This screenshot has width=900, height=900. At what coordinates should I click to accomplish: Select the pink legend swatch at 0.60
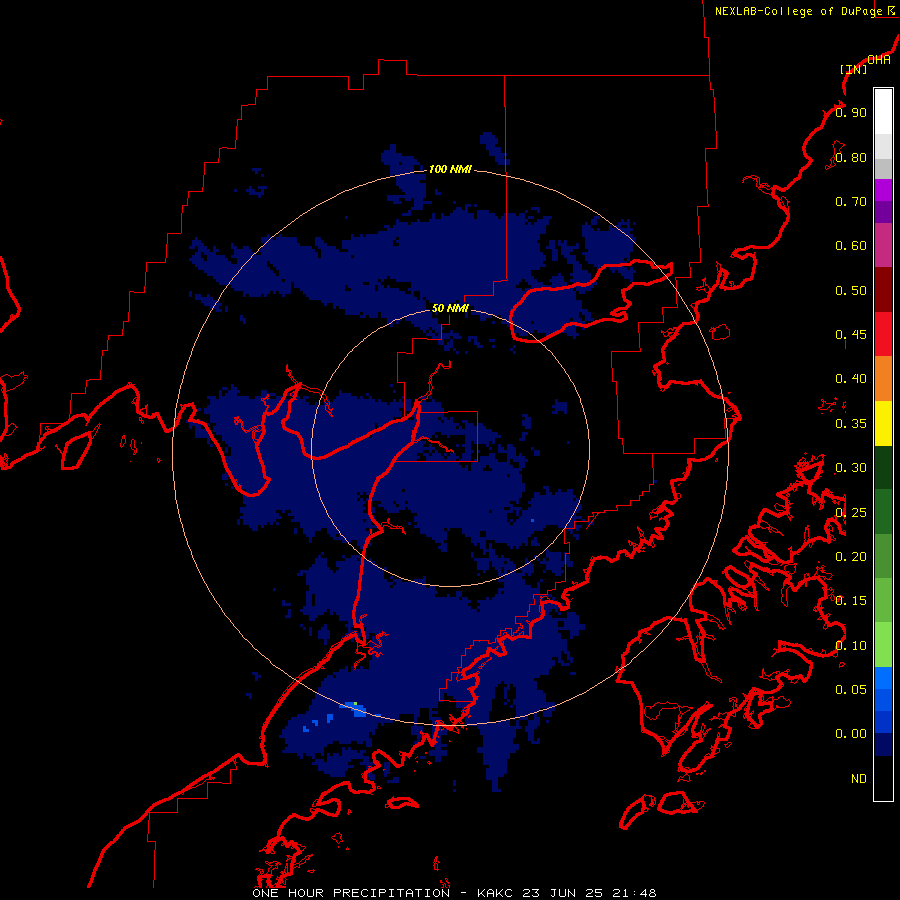[x=883, y=245]
